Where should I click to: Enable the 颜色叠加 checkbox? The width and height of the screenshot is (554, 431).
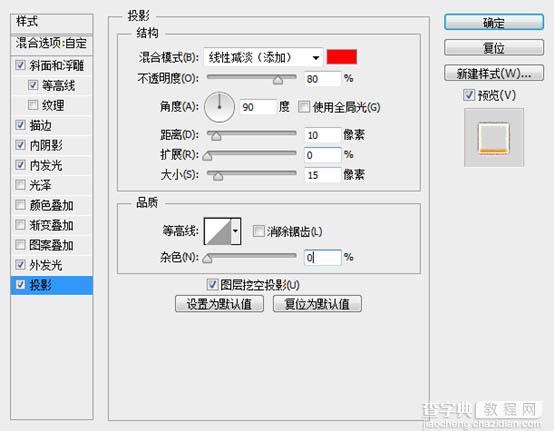[x=20, y=205]
